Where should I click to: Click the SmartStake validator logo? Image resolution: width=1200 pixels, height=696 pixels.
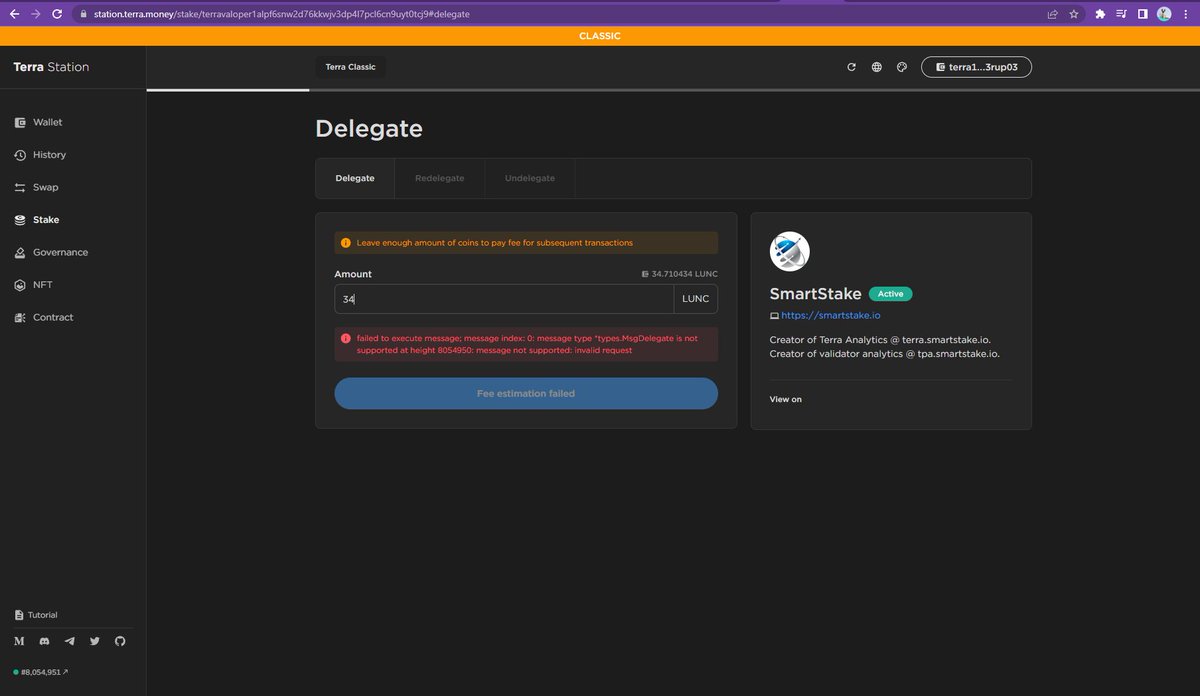point(790,251)
